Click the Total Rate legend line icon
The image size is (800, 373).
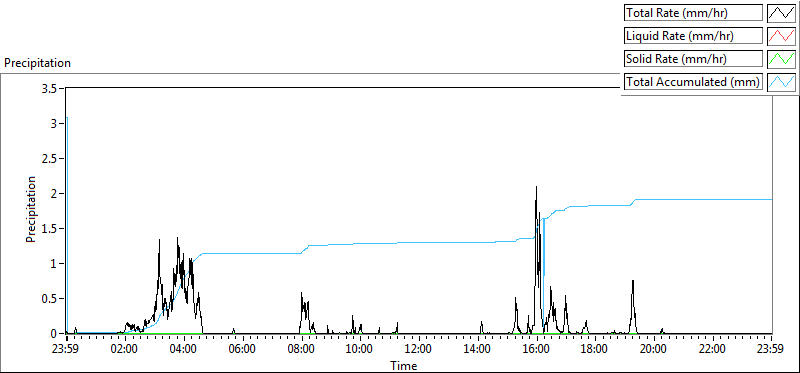[x=782, y=13]
